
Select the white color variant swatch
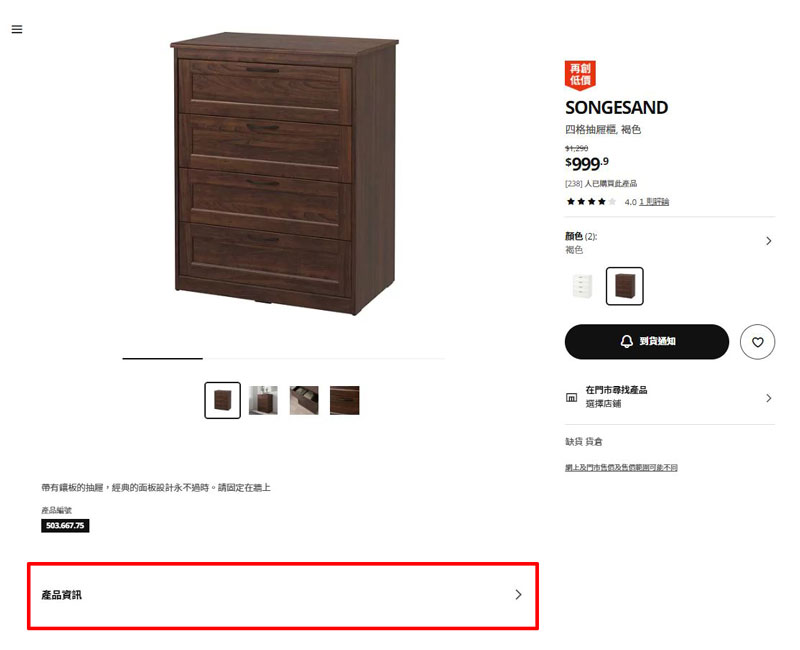(x=583, y=286)
